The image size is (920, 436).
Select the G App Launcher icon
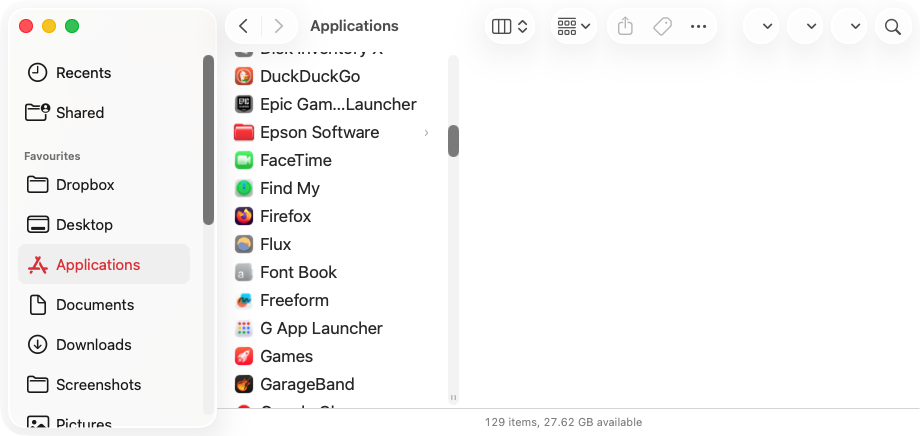(243, 329)
